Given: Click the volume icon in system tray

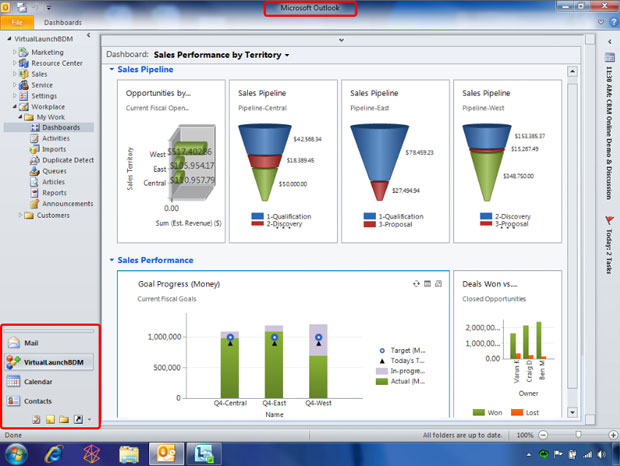Looking at the screenshot, I should (x=602, y=455).
